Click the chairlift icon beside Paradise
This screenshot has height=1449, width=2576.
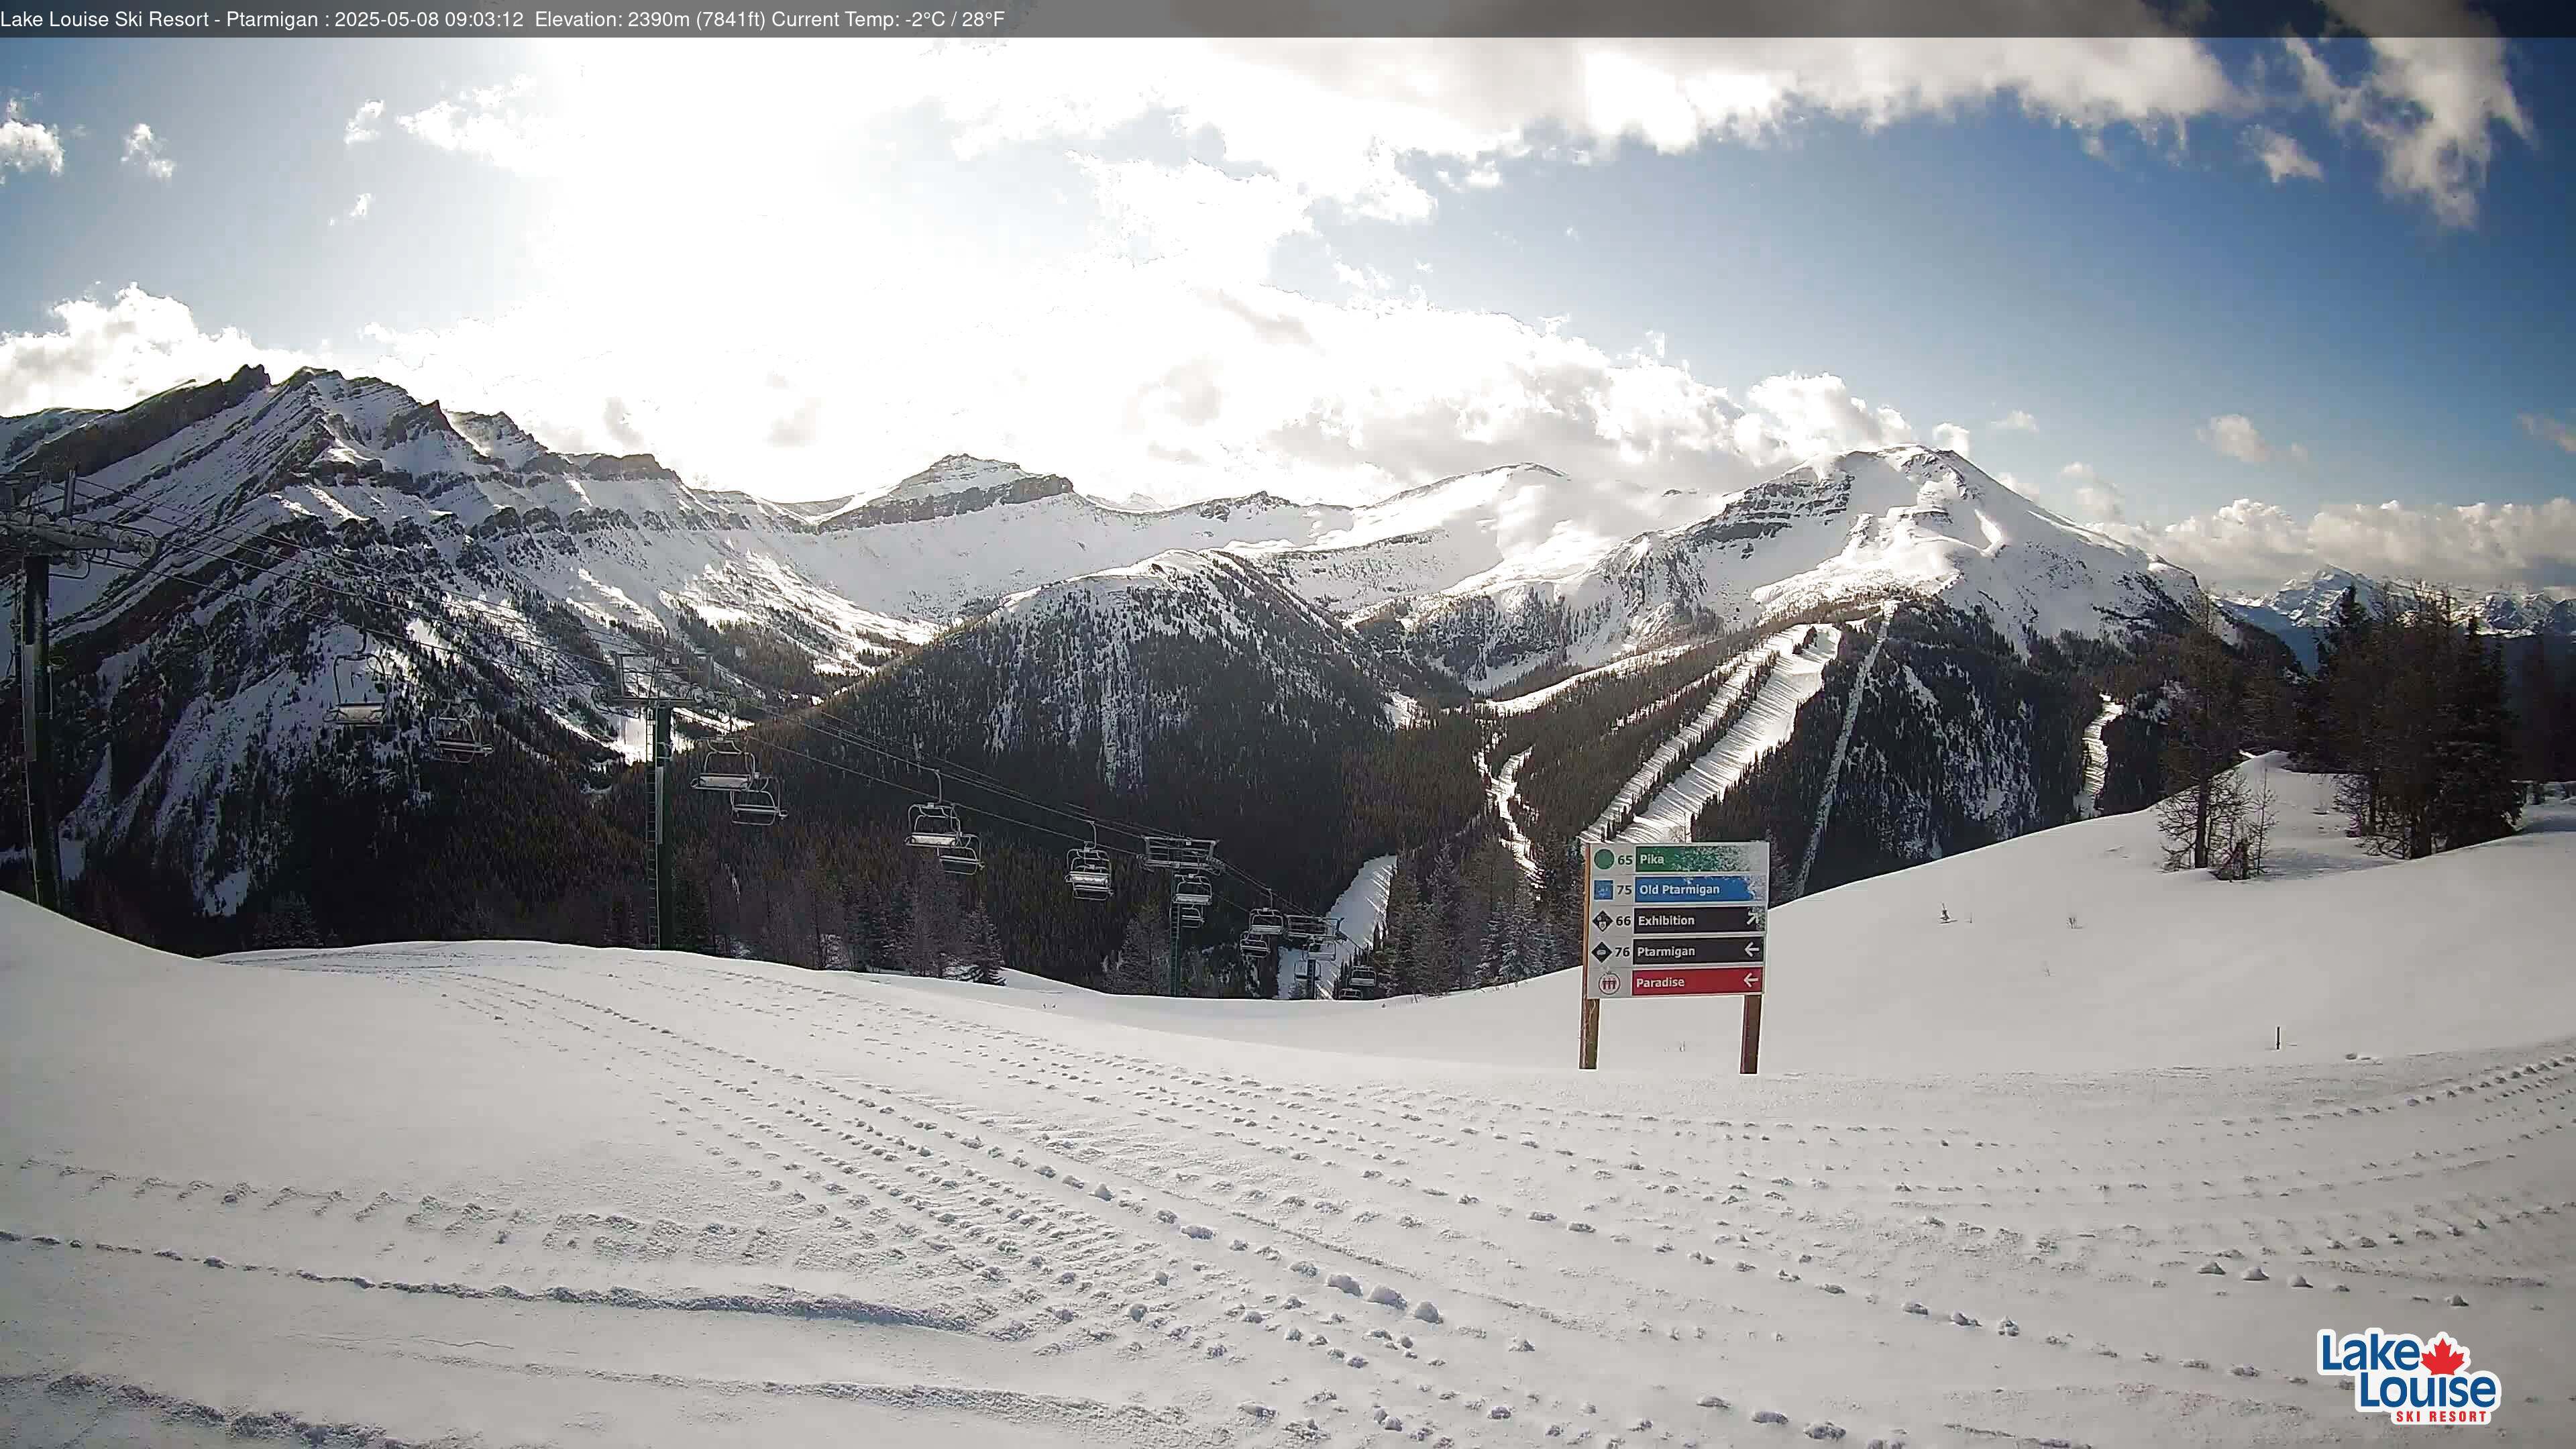point(1609,983)
